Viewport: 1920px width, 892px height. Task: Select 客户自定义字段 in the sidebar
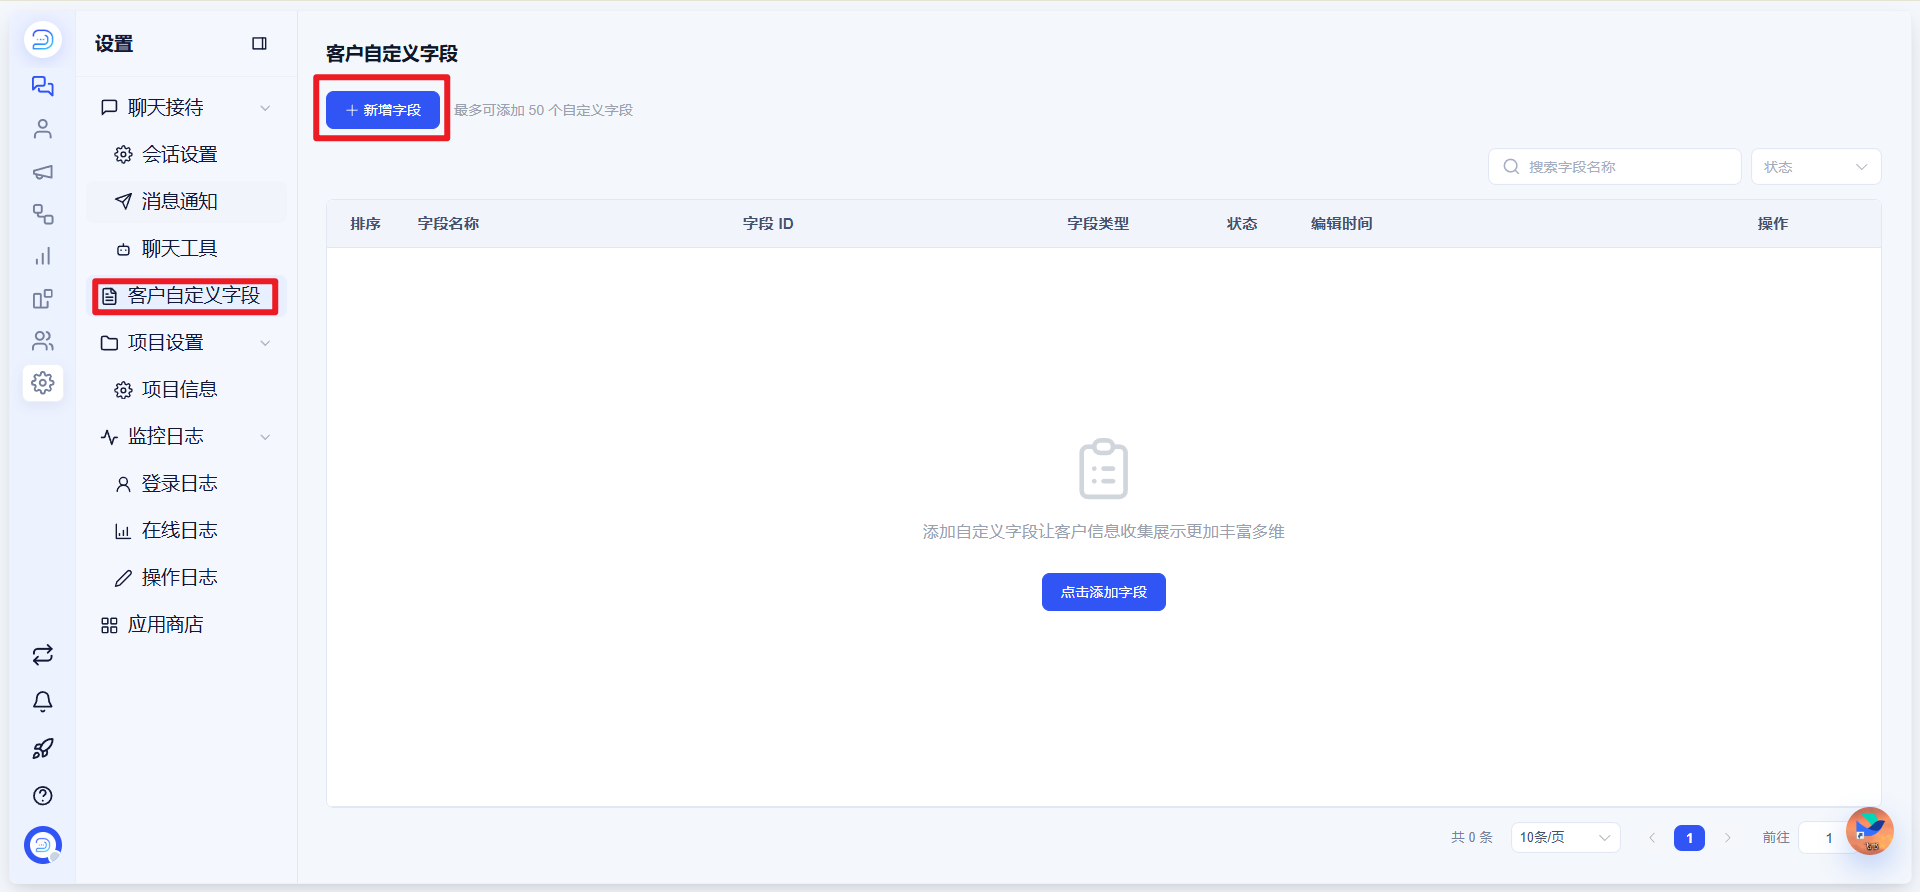(x=185, y=296)
